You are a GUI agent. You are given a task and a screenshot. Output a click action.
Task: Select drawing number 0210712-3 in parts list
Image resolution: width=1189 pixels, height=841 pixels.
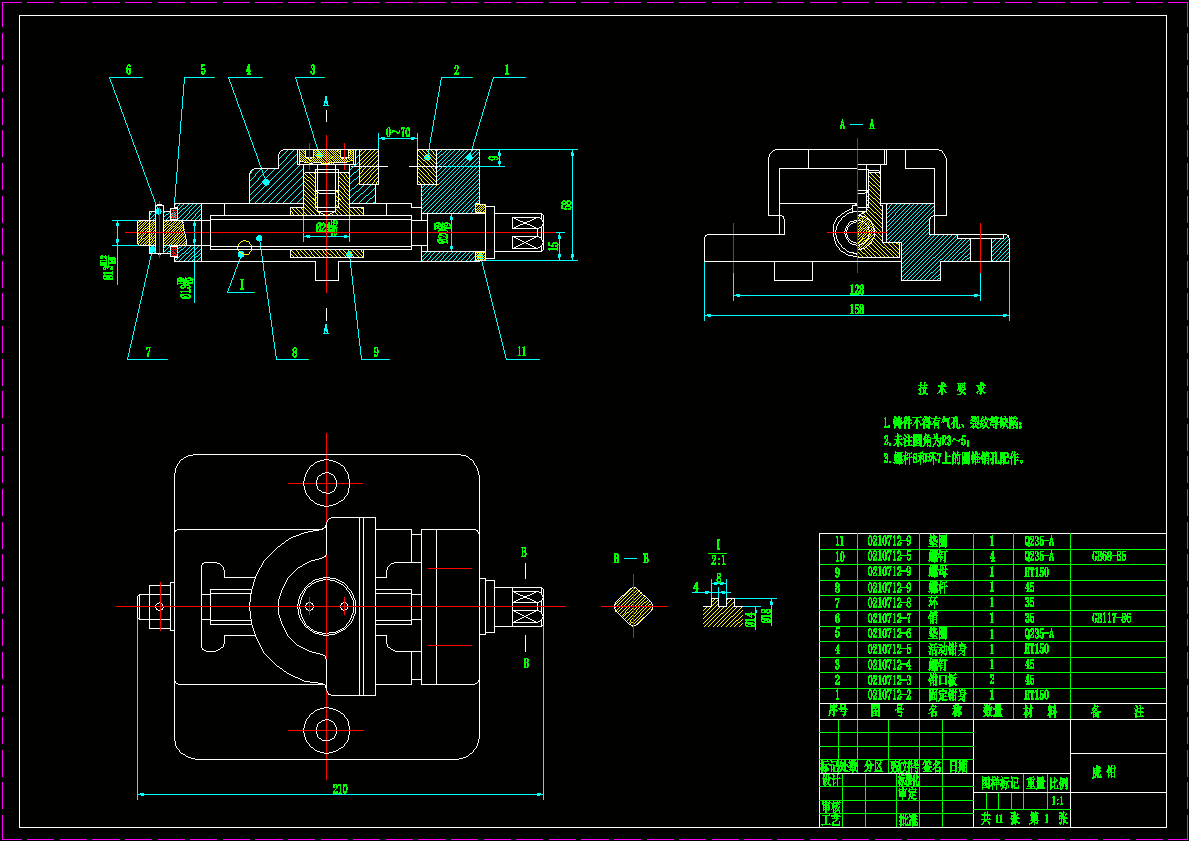[x=889, y=680]
